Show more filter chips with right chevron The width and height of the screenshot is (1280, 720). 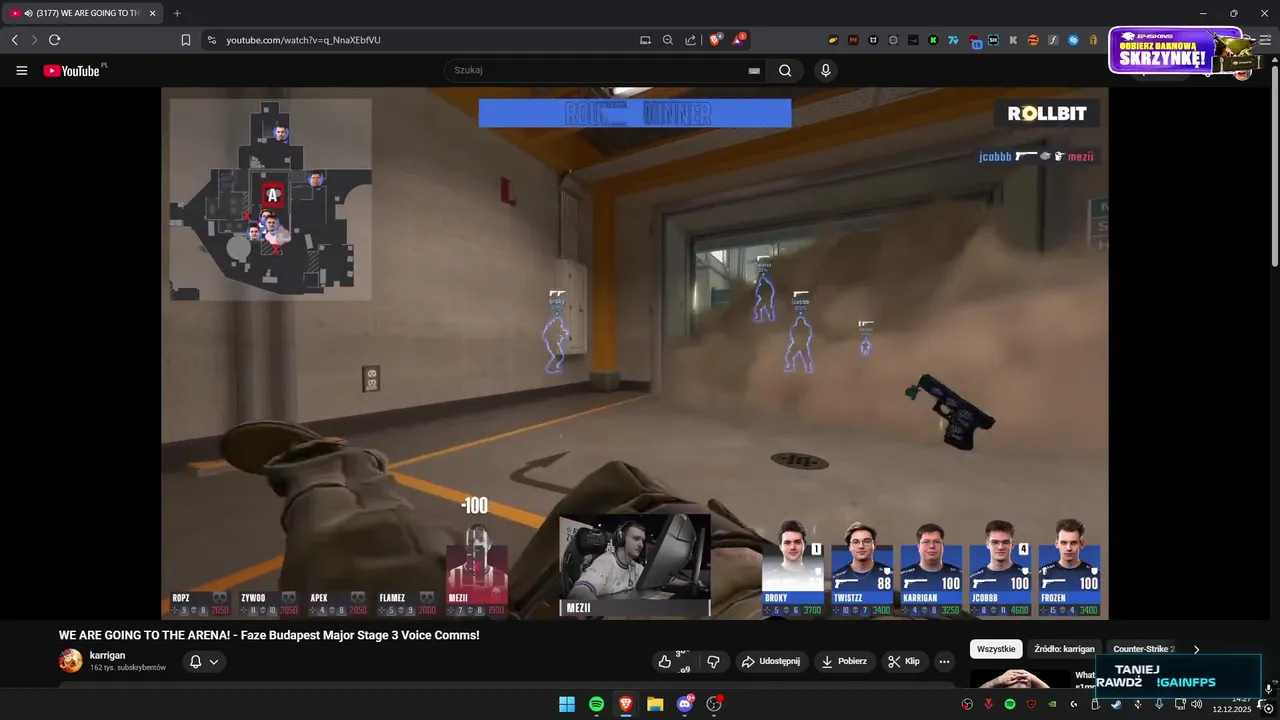coord(1197,649)
